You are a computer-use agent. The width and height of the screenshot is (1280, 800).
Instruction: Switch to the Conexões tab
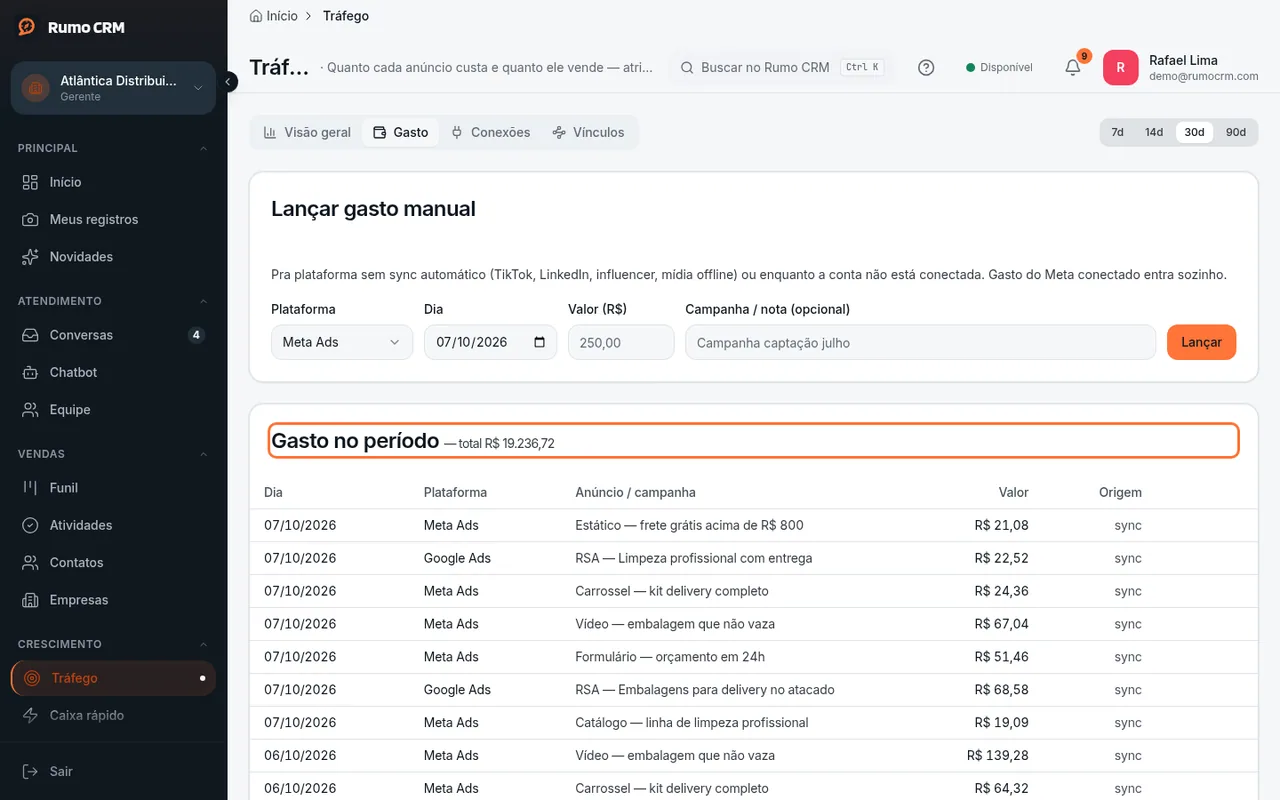(x=490, y=132)
